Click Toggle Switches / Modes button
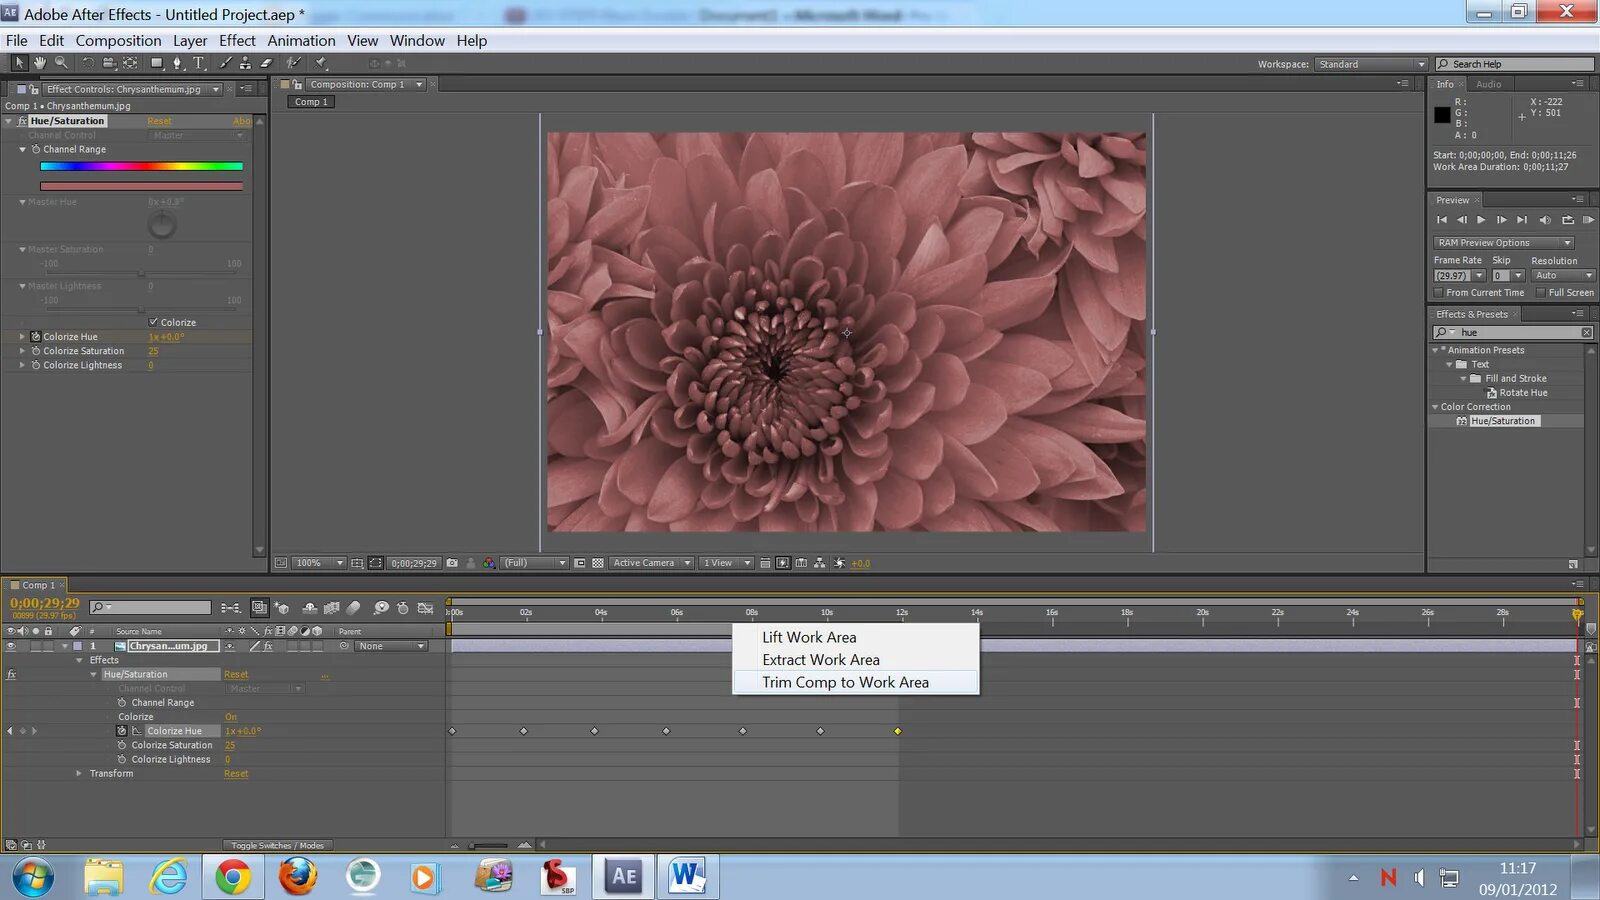 click(x=277, y=846)
